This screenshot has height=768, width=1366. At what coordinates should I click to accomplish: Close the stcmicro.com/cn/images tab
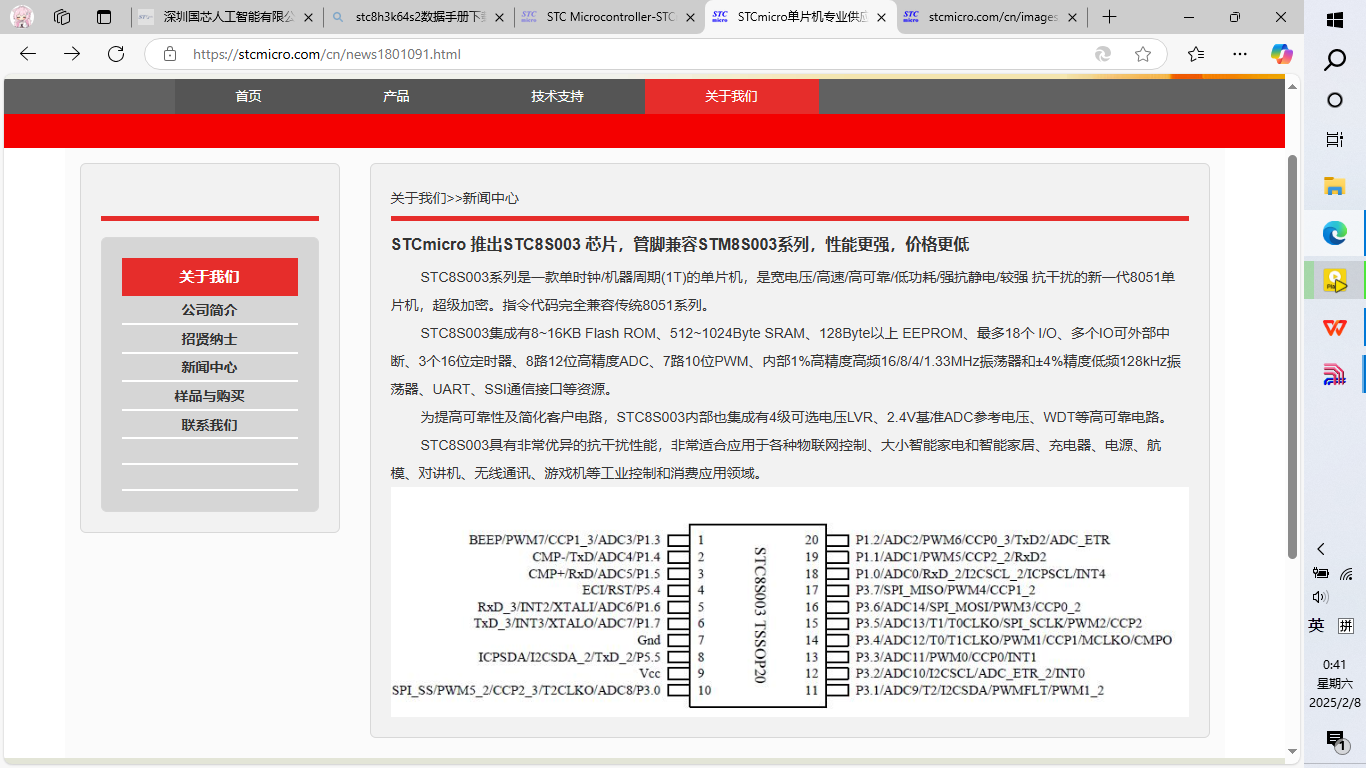1071,17
